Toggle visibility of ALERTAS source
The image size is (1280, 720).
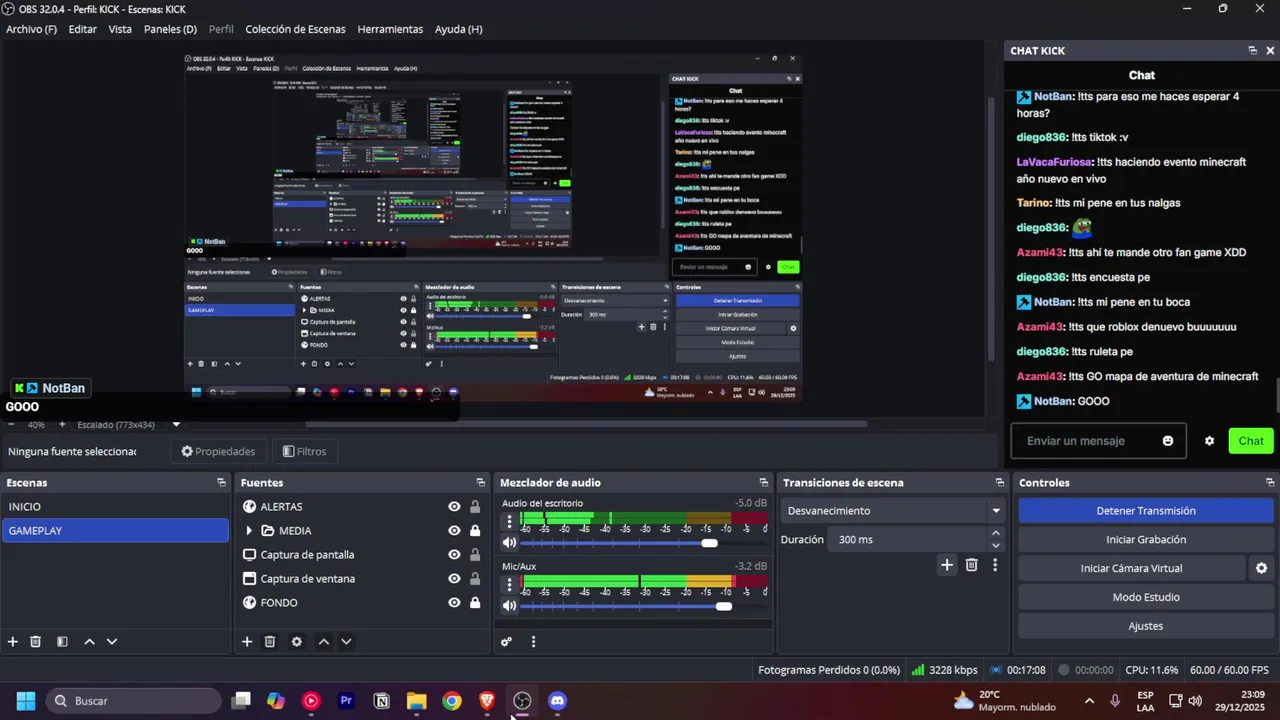click(454, 507)
